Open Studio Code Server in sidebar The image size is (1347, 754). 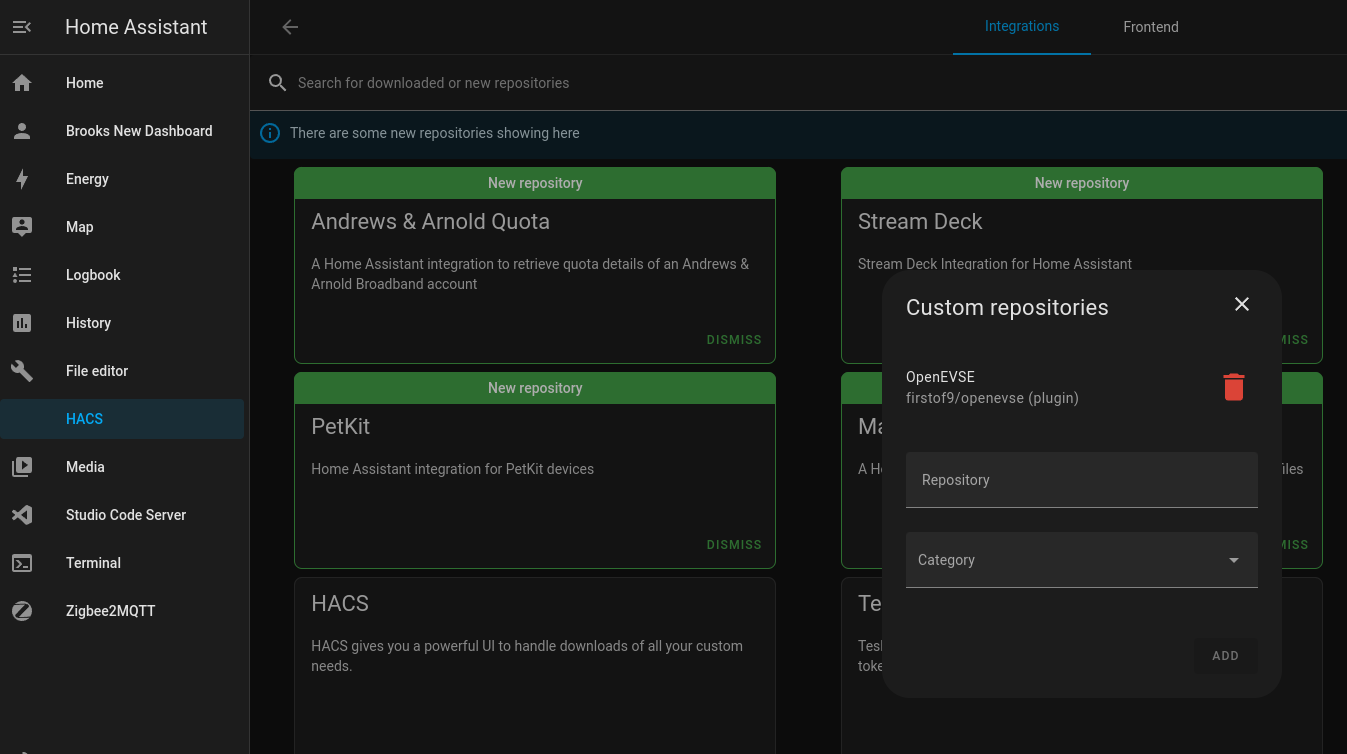pos(122,515)
